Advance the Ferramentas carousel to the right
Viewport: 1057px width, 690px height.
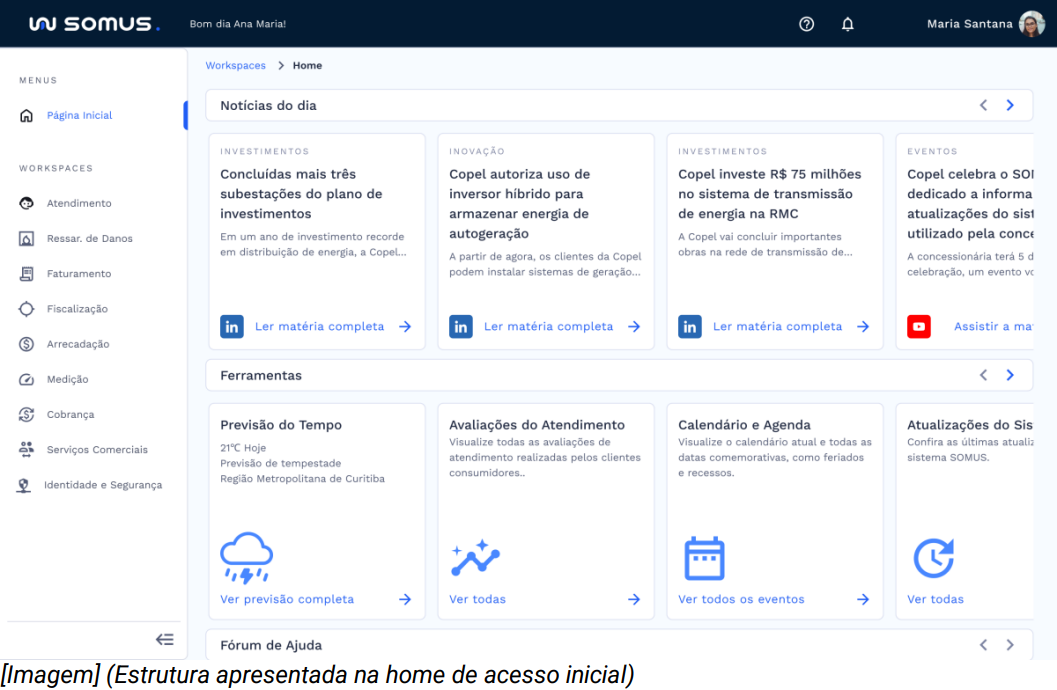pyautogui.click(x=1010, y=375)
